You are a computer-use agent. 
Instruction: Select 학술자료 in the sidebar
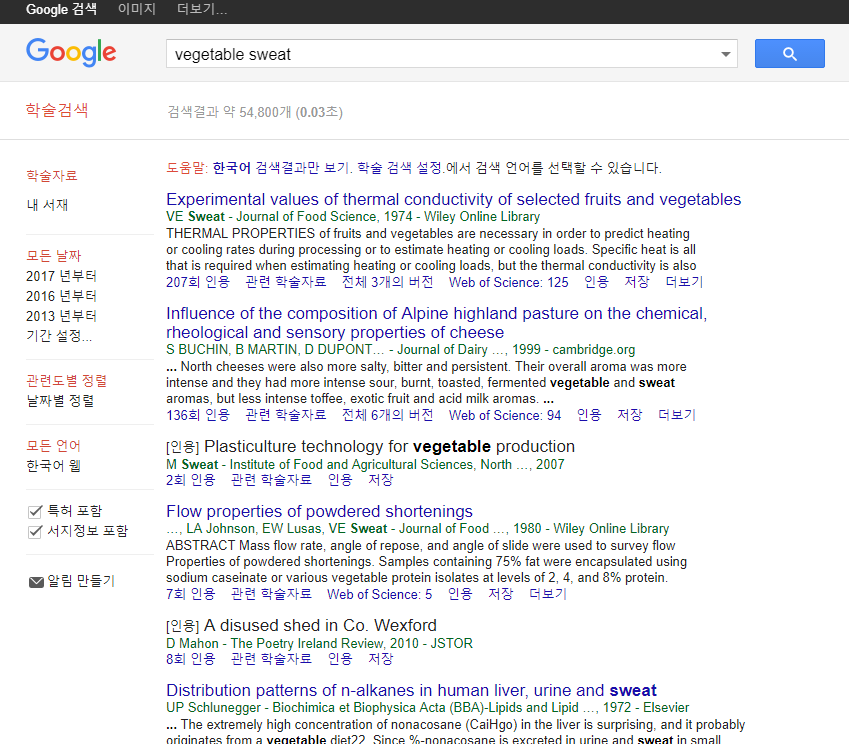(52, 175)
